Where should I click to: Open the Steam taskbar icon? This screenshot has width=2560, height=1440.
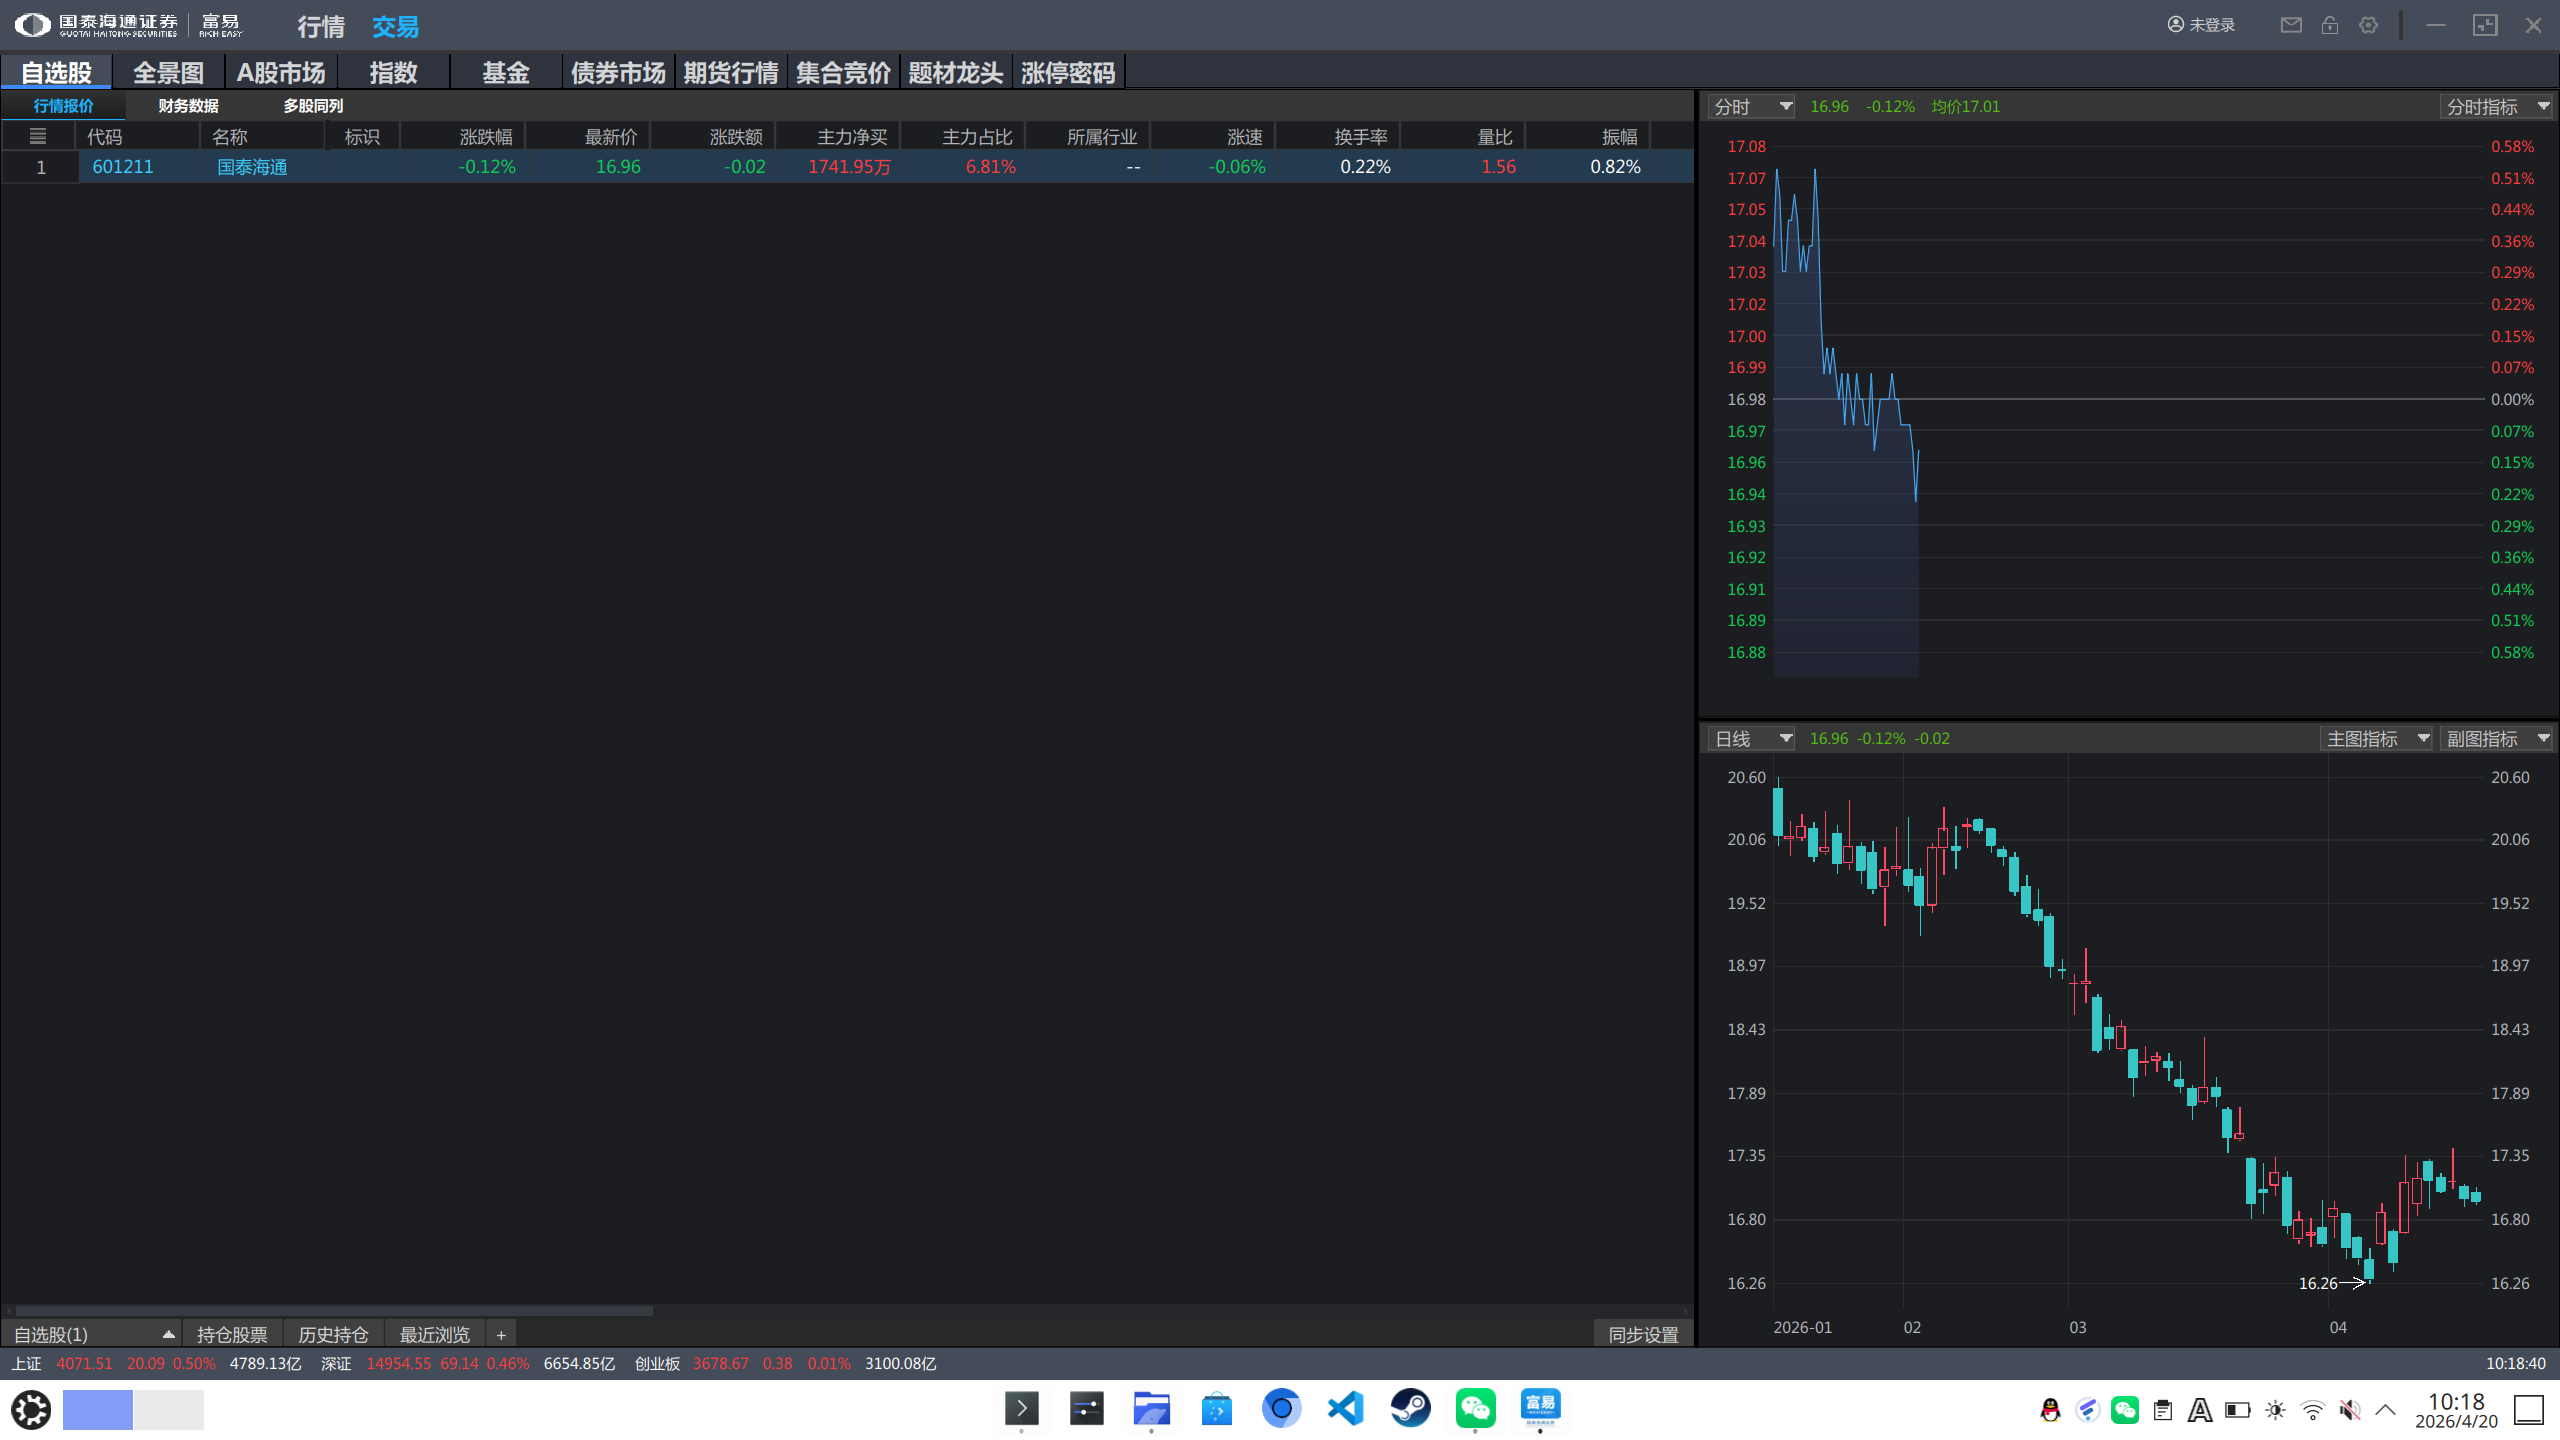(1410, 1409)
